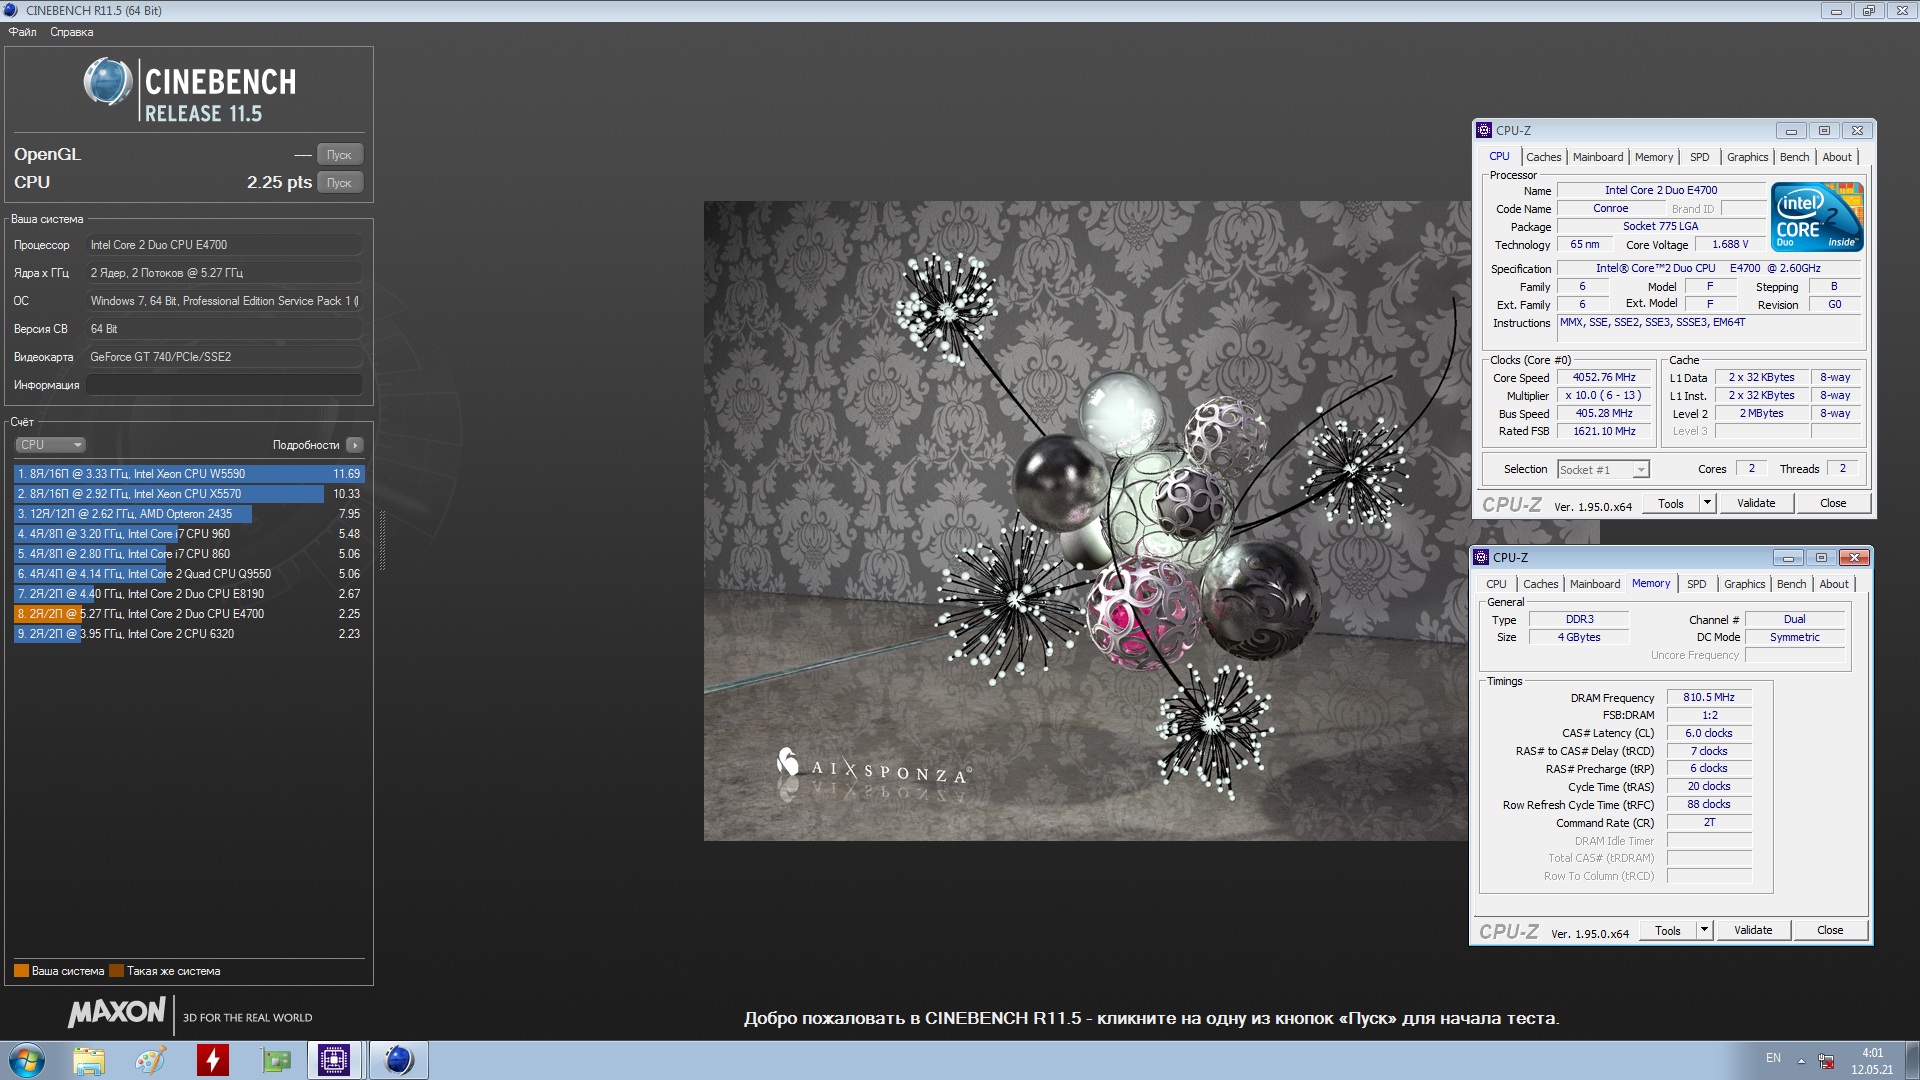Click the DRAM Frequency value 810.5 MHz
The image size is (1920, 1080).
click(1709, 698)
